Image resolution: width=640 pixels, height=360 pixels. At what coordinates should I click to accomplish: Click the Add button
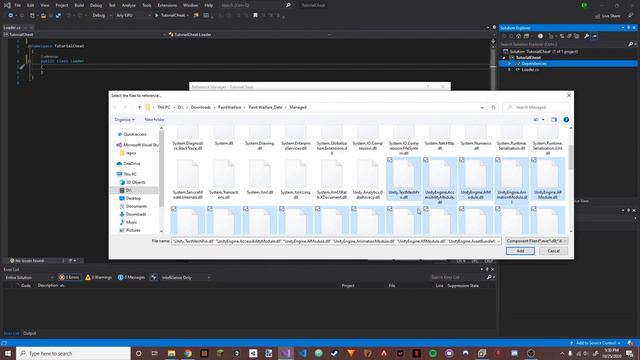point(520,251)
